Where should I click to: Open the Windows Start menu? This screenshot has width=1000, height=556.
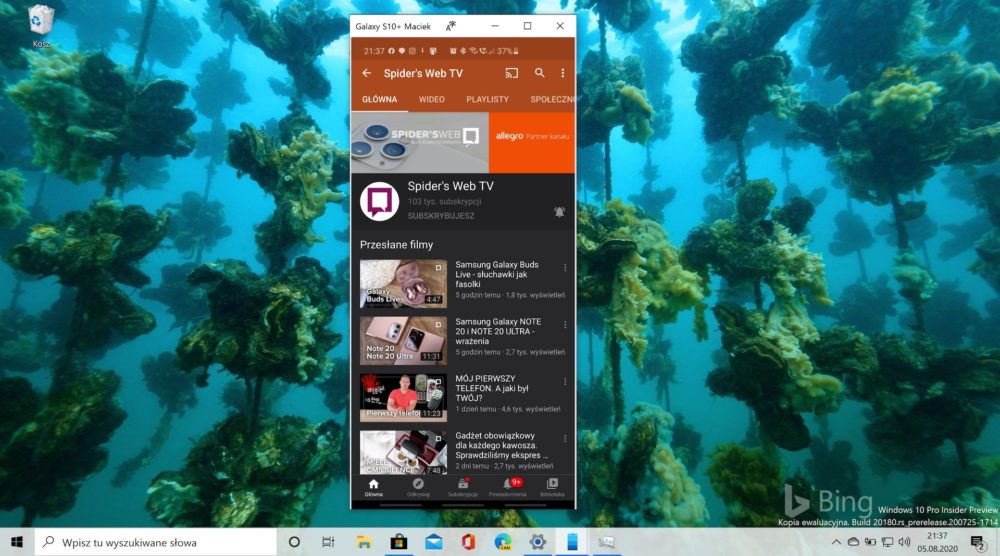[x=17, y=542]
